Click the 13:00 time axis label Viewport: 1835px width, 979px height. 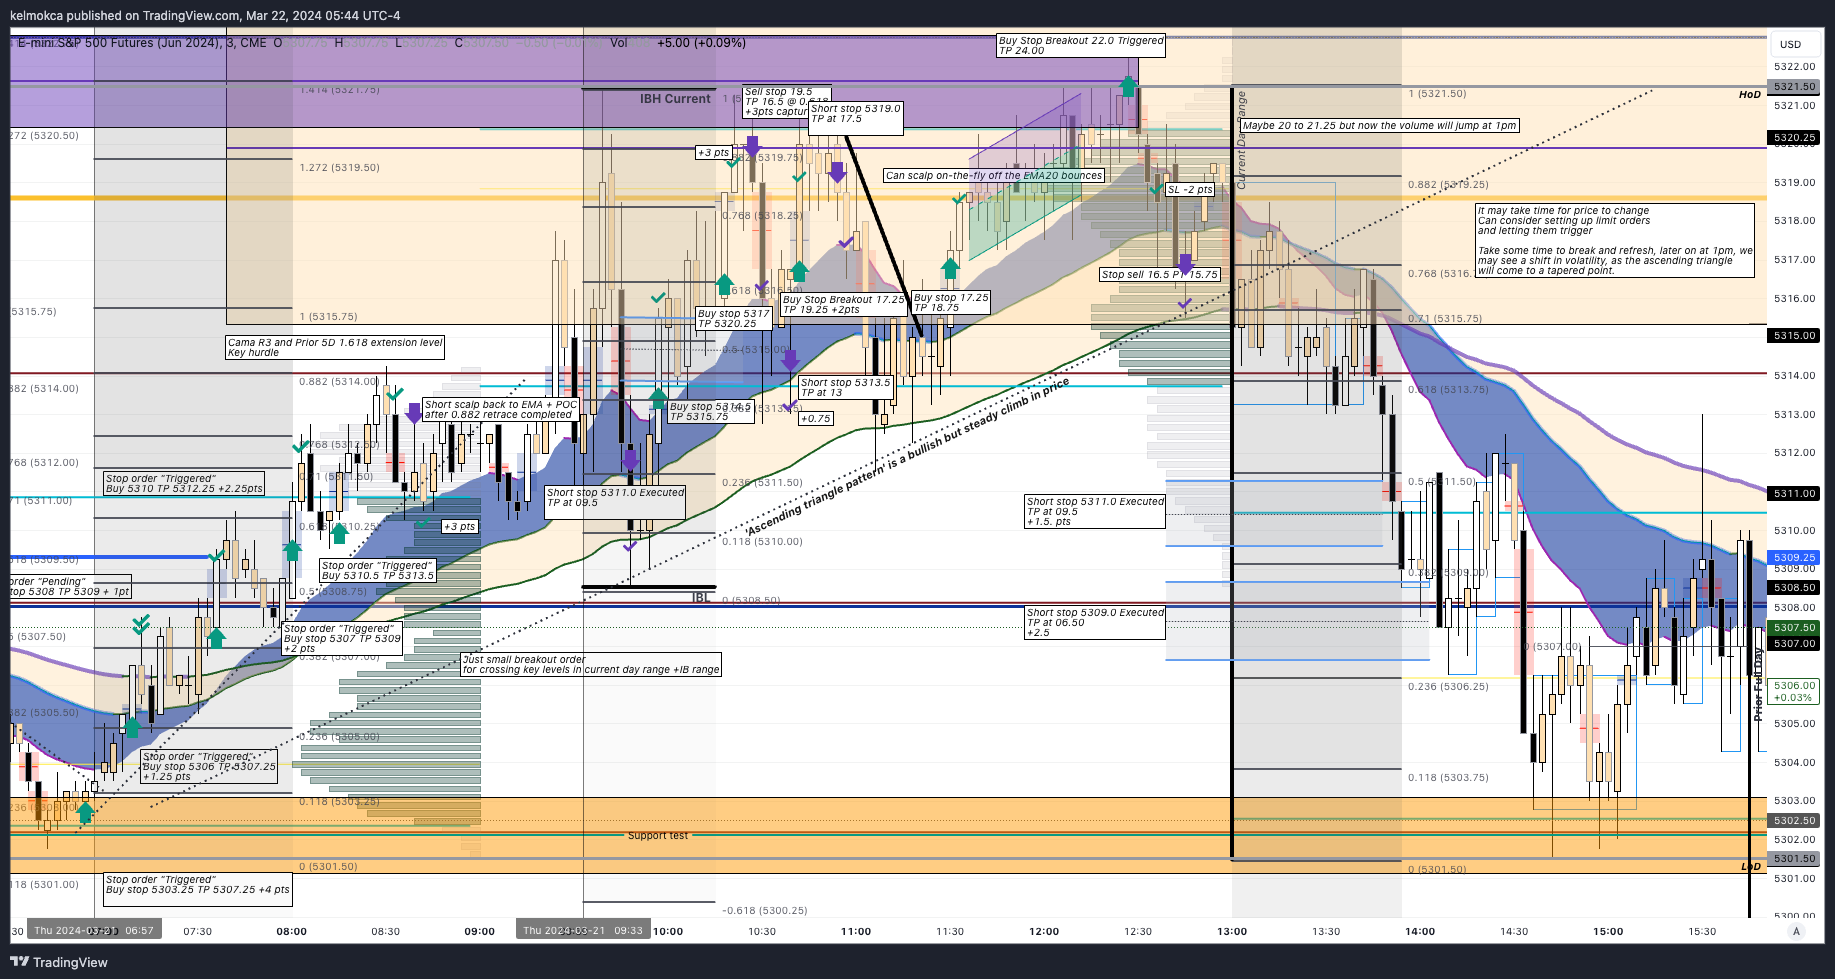pos(1232,931)
